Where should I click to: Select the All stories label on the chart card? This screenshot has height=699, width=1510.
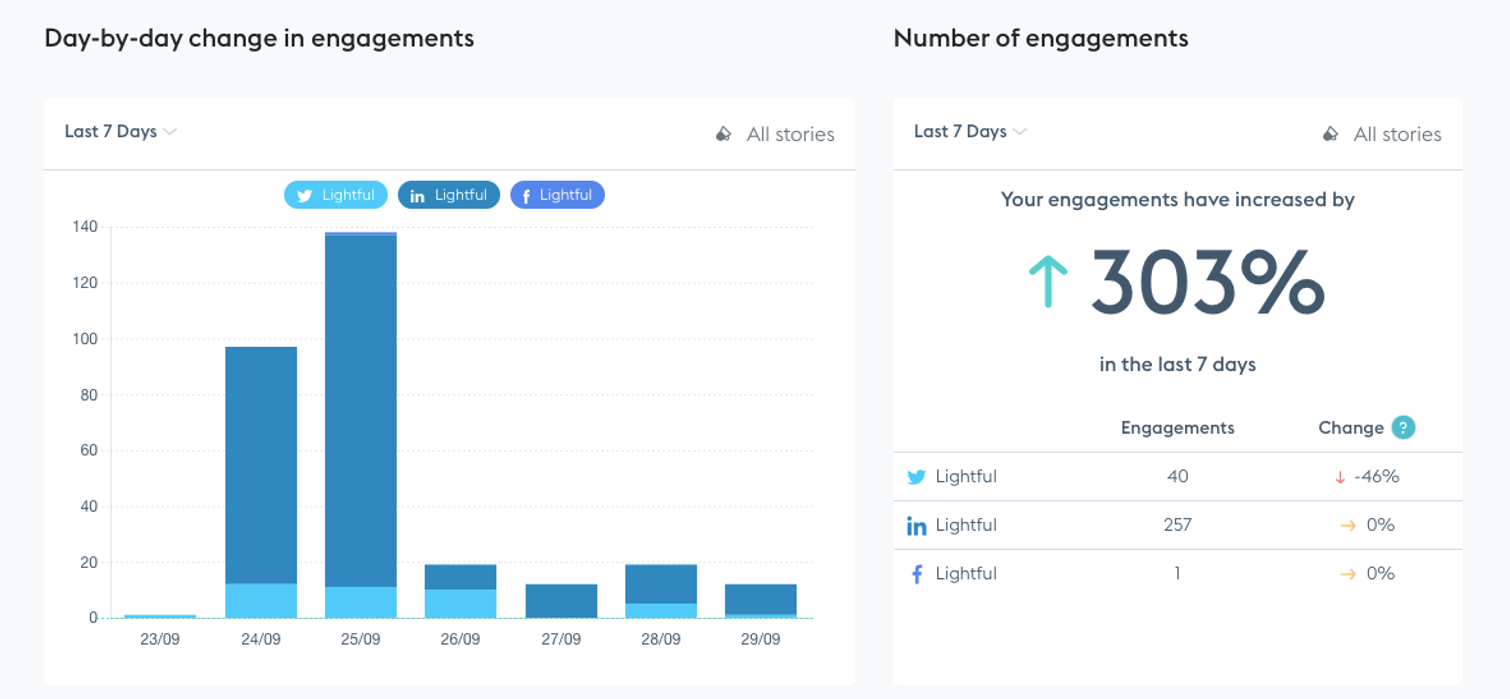(x=790, y=134)
